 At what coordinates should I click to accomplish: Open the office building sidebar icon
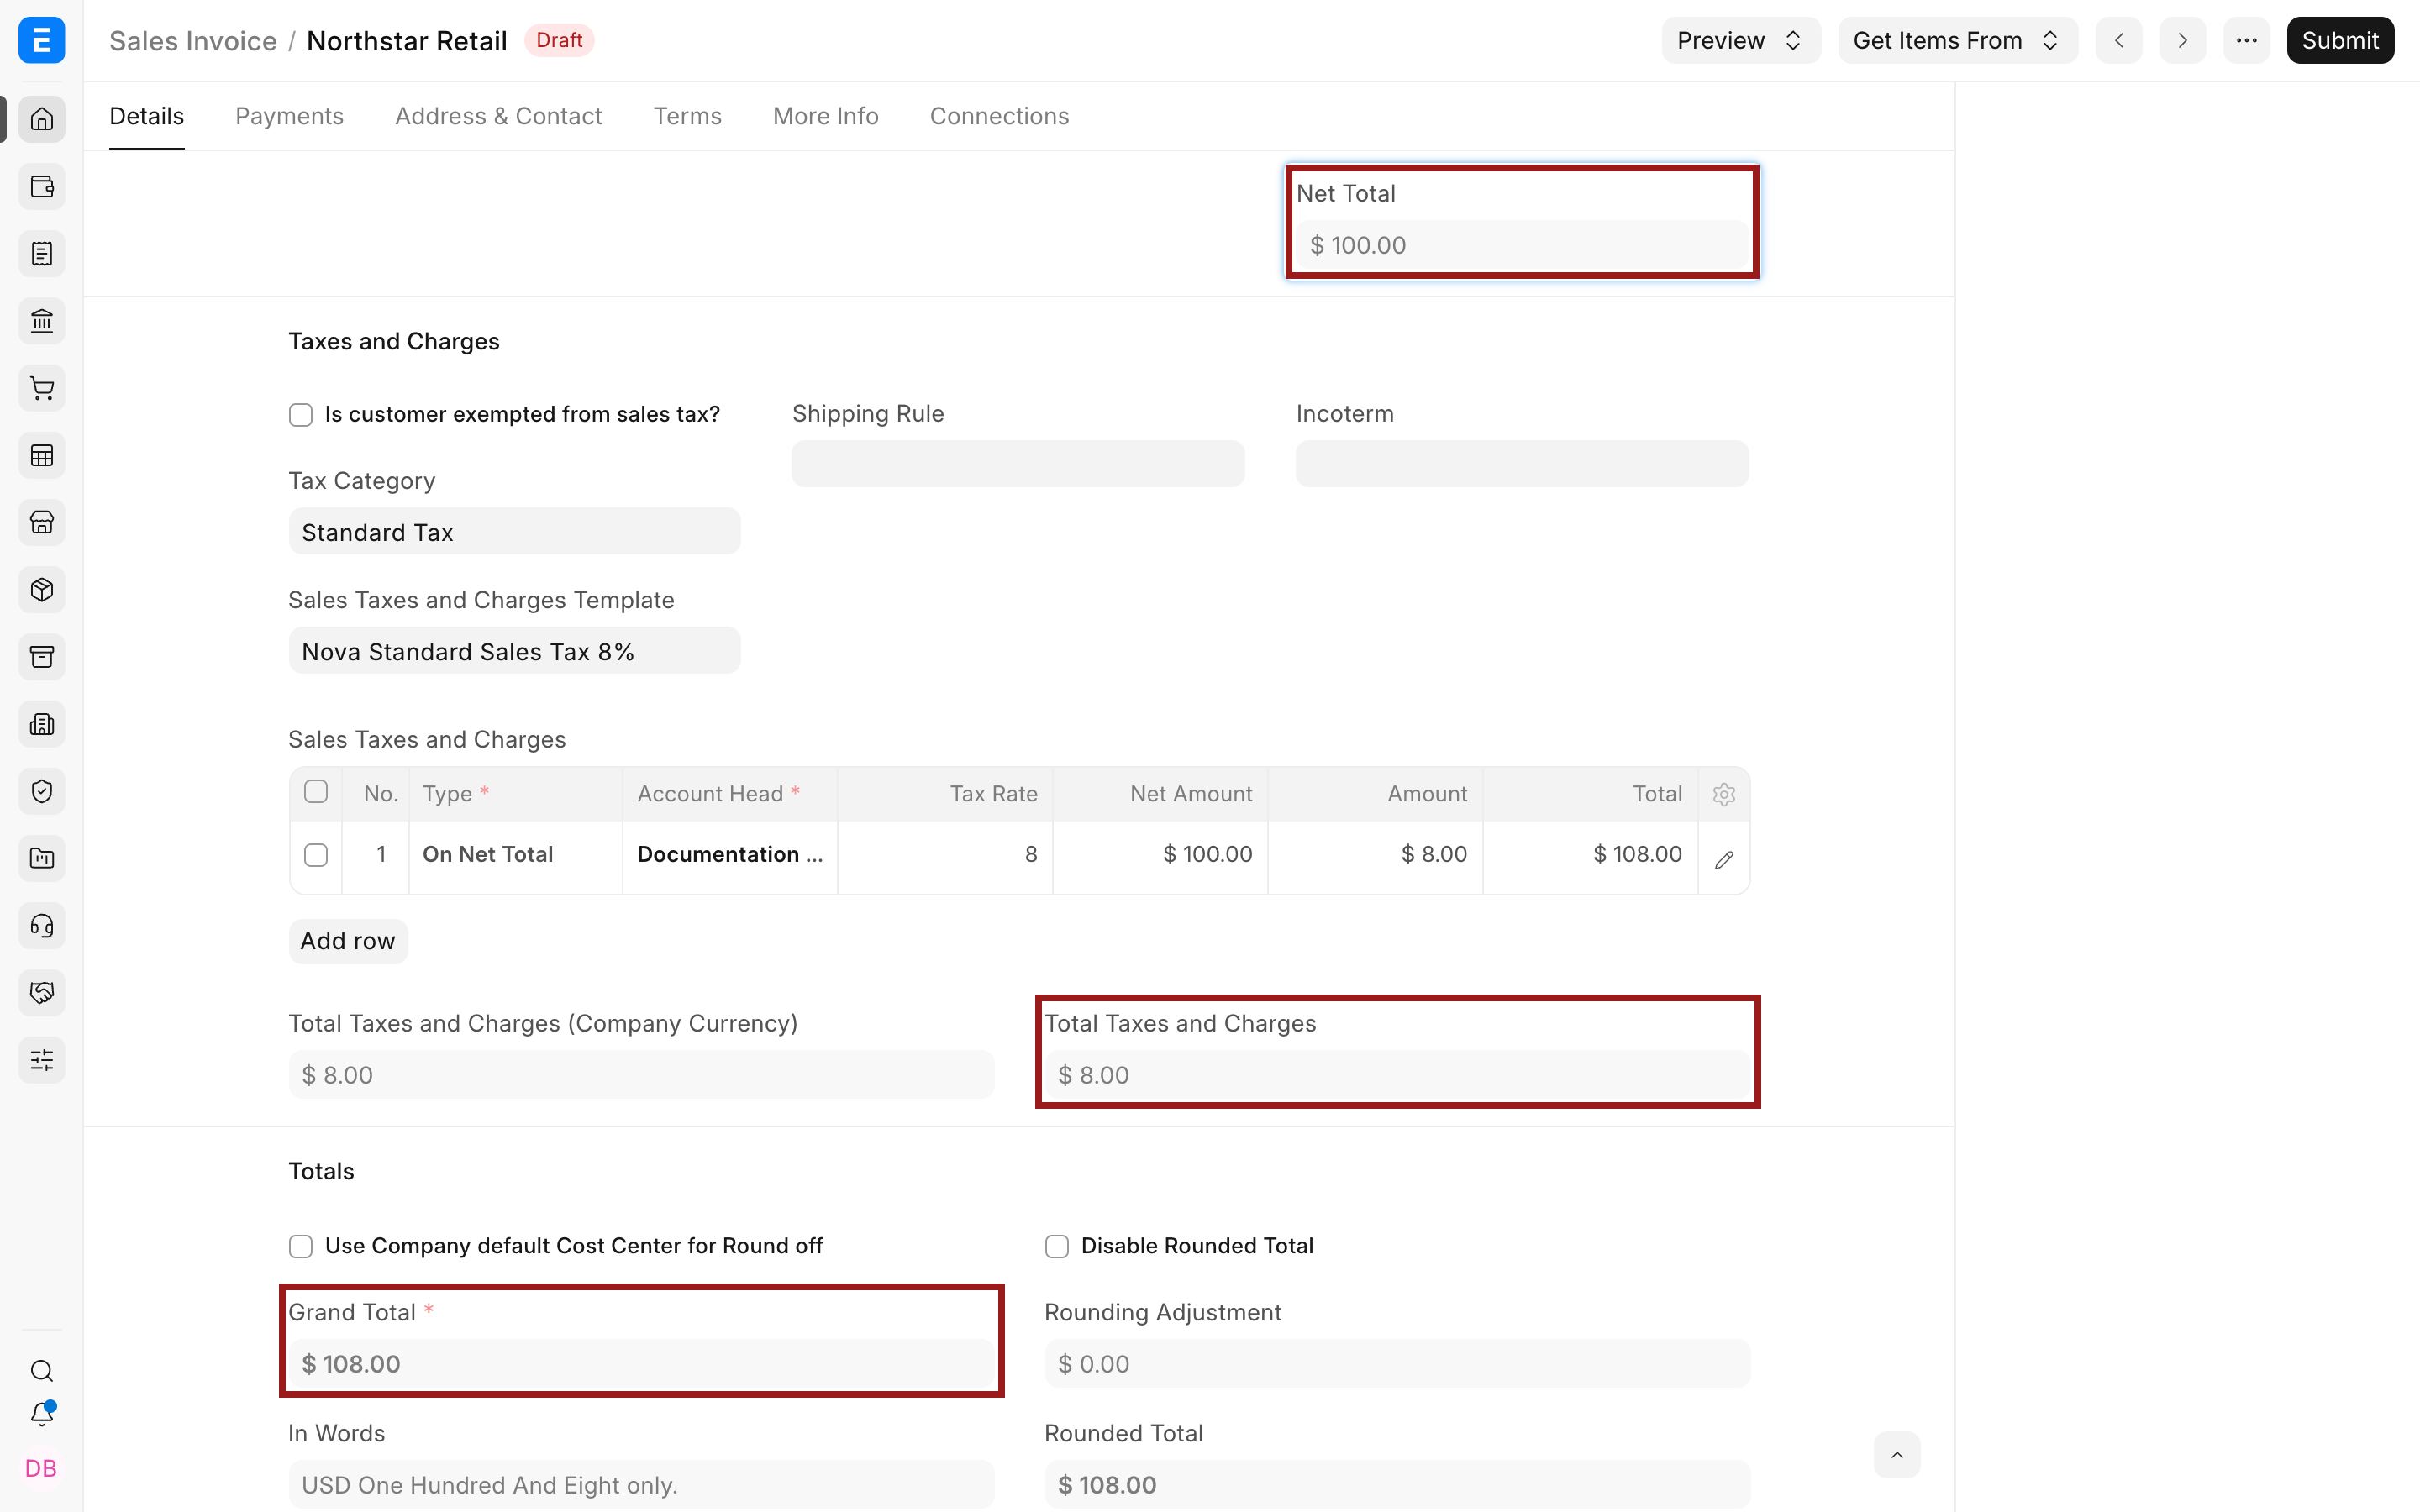click(x=42, y=724)
